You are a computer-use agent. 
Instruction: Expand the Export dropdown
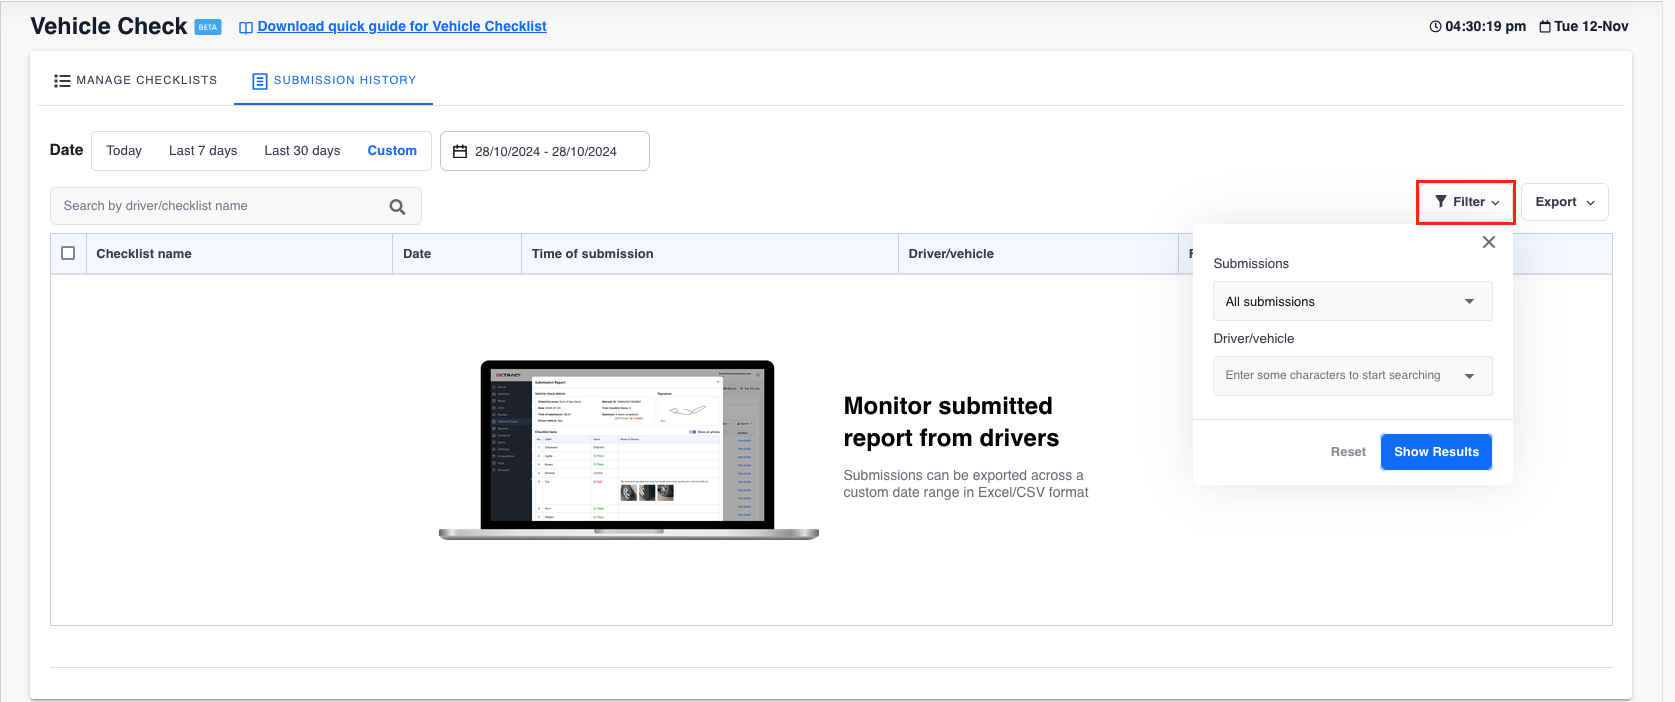tap(1564, 202)
